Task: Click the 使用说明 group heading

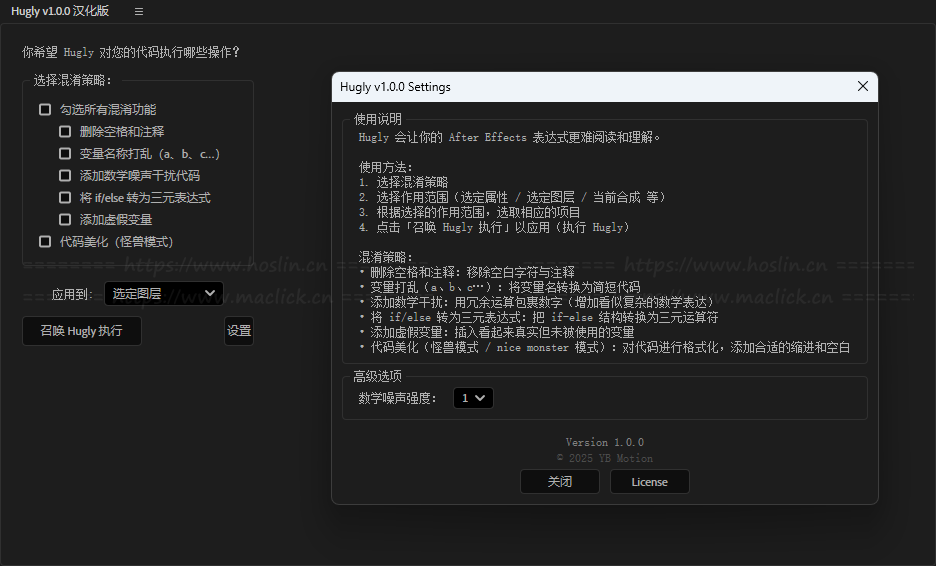Action: 378,119
